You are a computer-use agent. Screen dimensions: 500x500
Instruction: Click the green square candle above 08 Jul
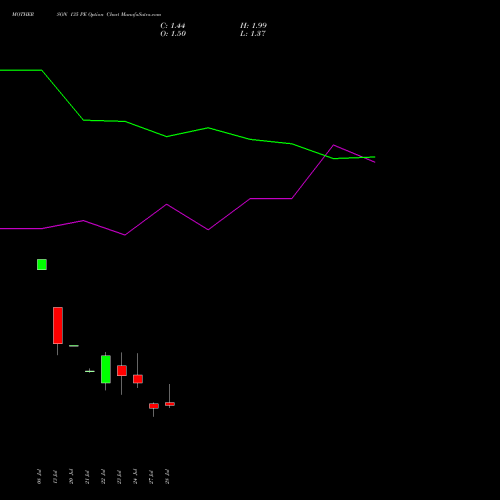coord(42,264)
